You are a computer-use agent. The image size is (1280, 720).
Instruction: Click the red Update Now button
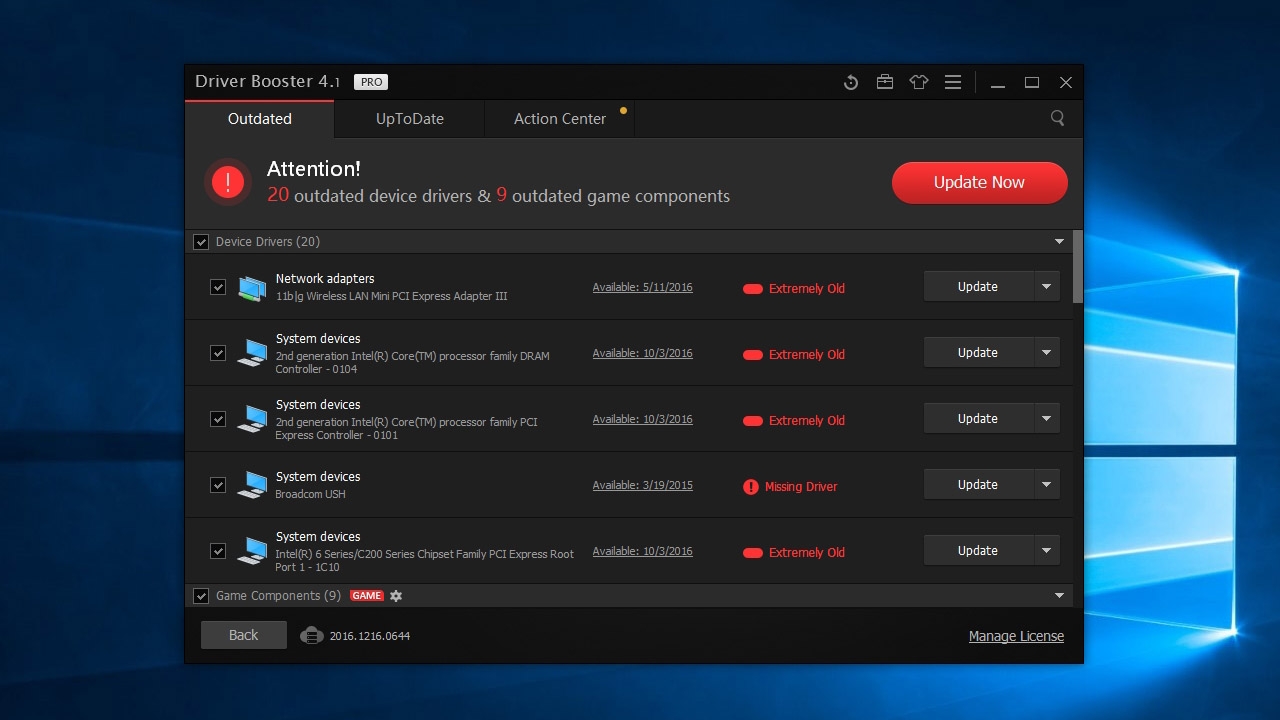pos(980,182)
